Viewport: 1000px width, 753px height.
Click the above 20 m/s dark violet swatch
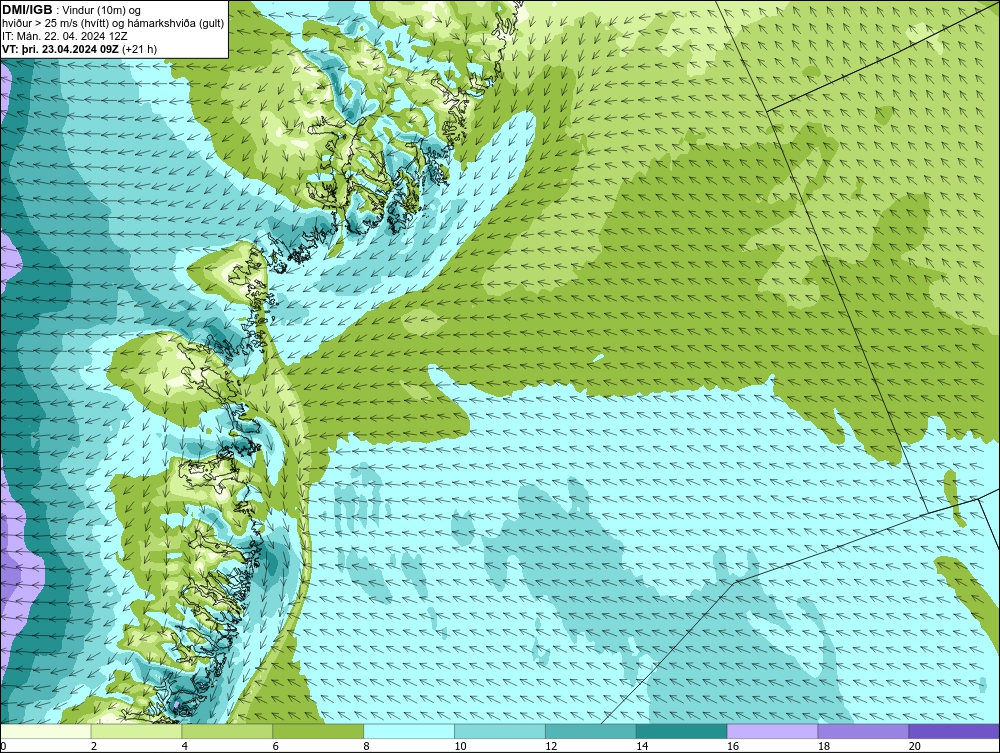coord(954,731)
